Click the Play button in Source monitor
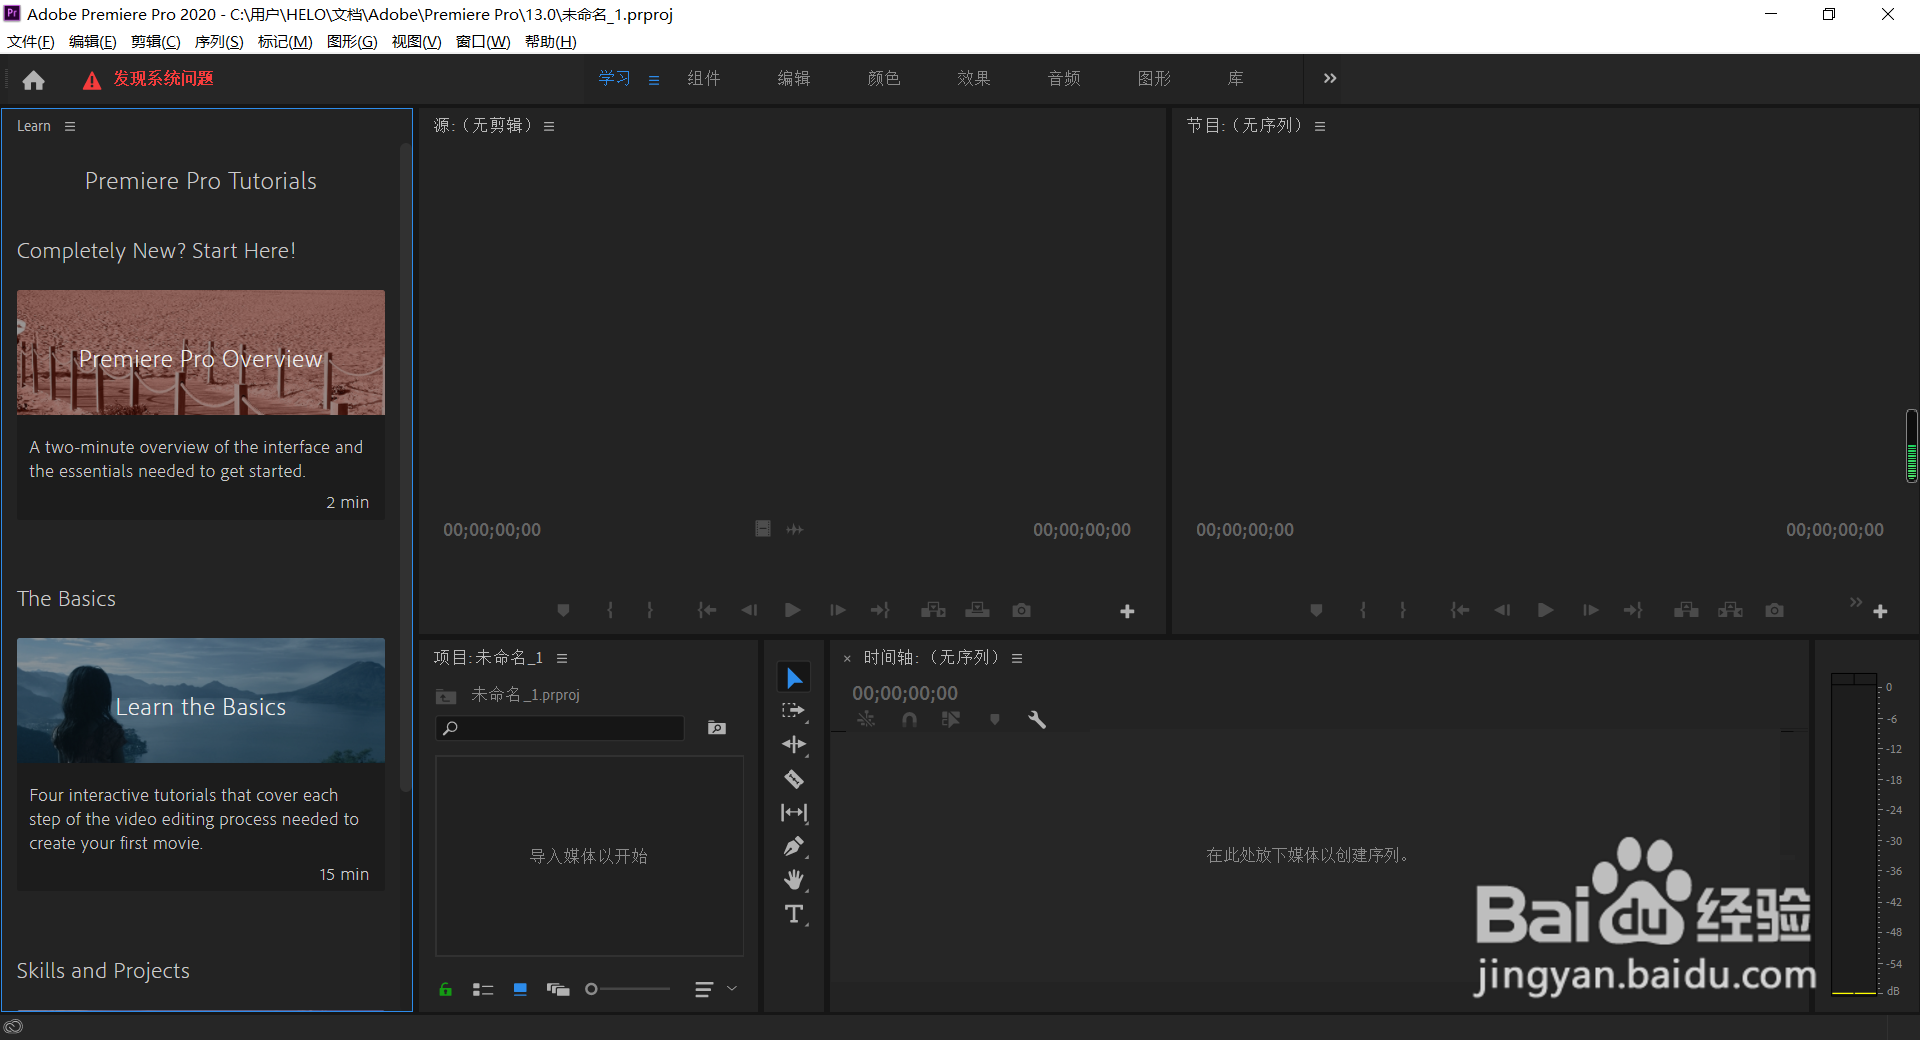1920x1040 pixels. [x=792, y=610]
